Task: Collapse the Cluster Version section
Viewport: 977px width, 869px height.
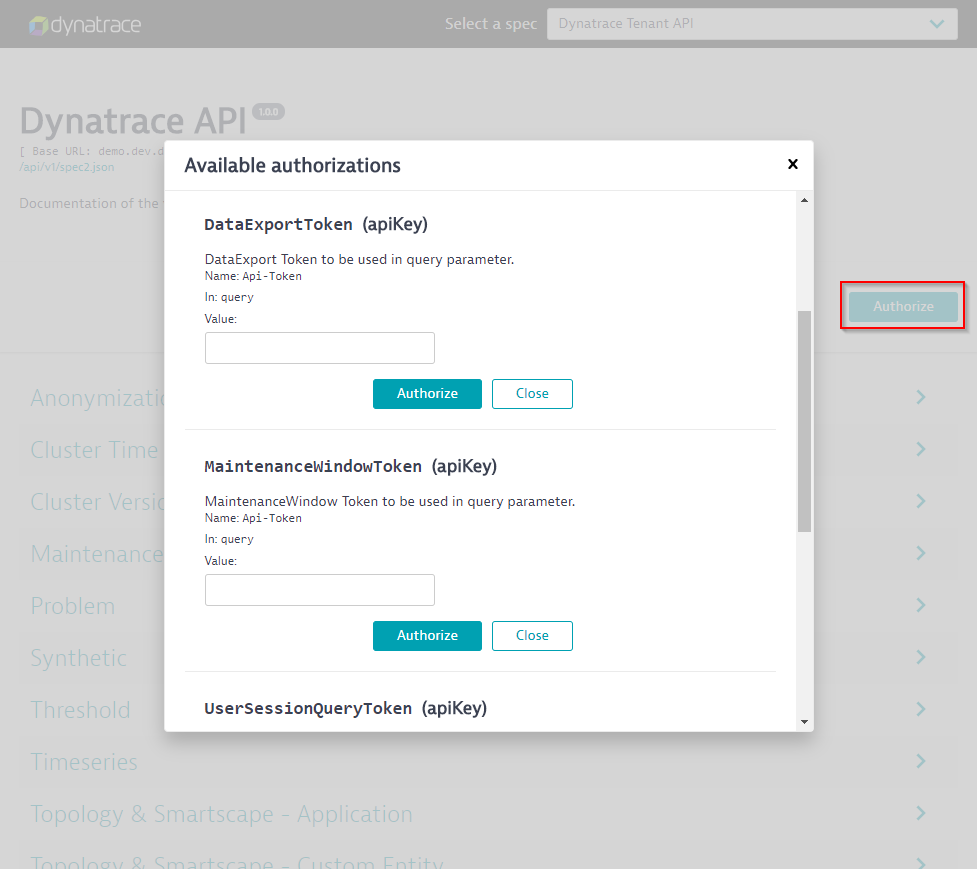Action: pos(920,501)
